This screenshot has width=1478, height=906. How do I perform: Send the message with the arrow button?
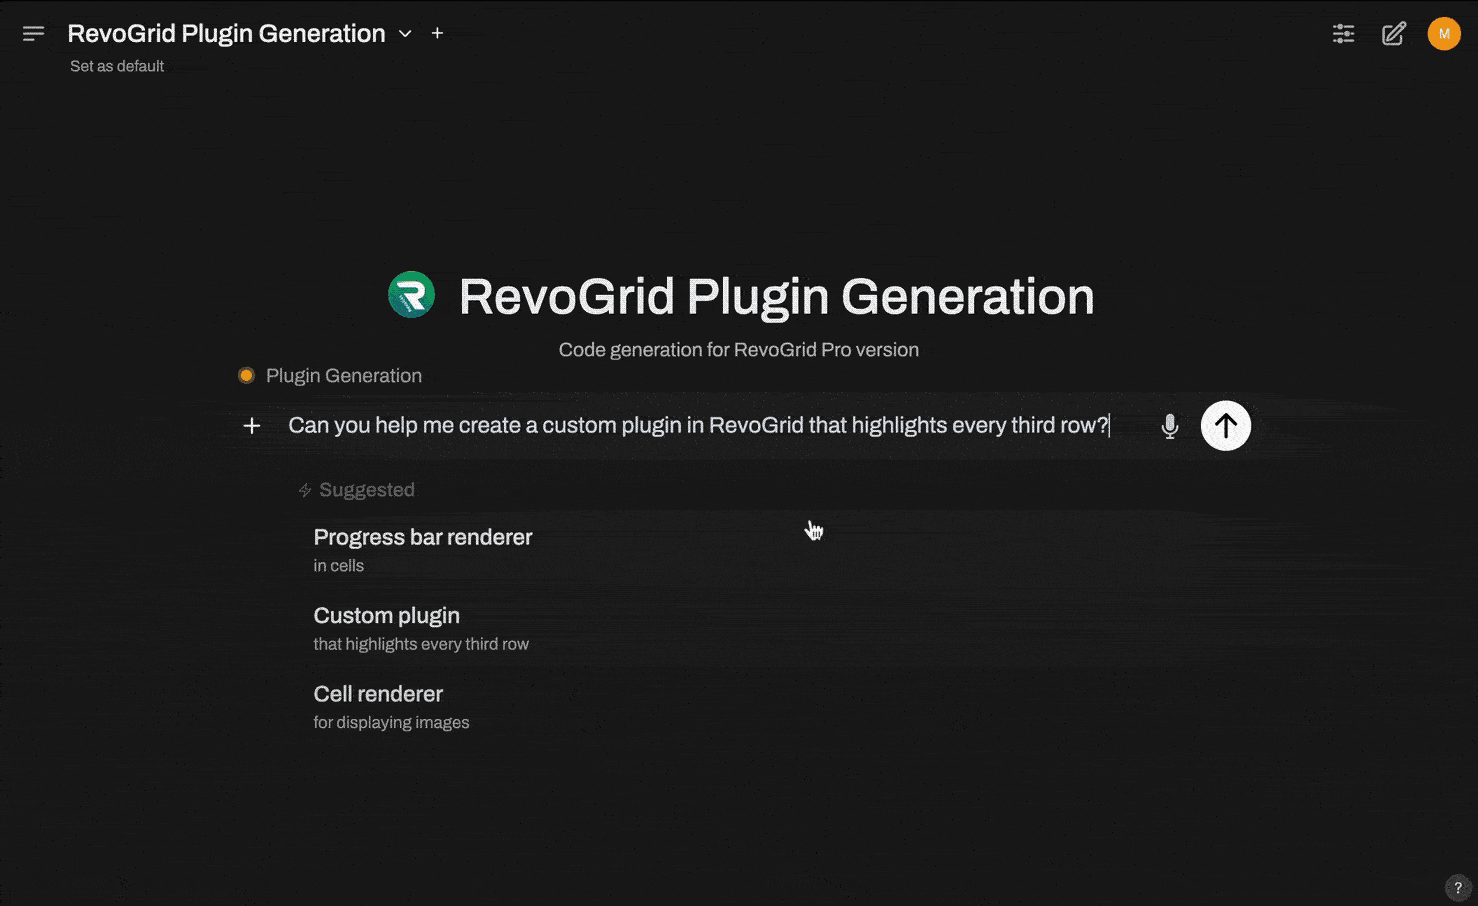click(x=1225, y=426)
